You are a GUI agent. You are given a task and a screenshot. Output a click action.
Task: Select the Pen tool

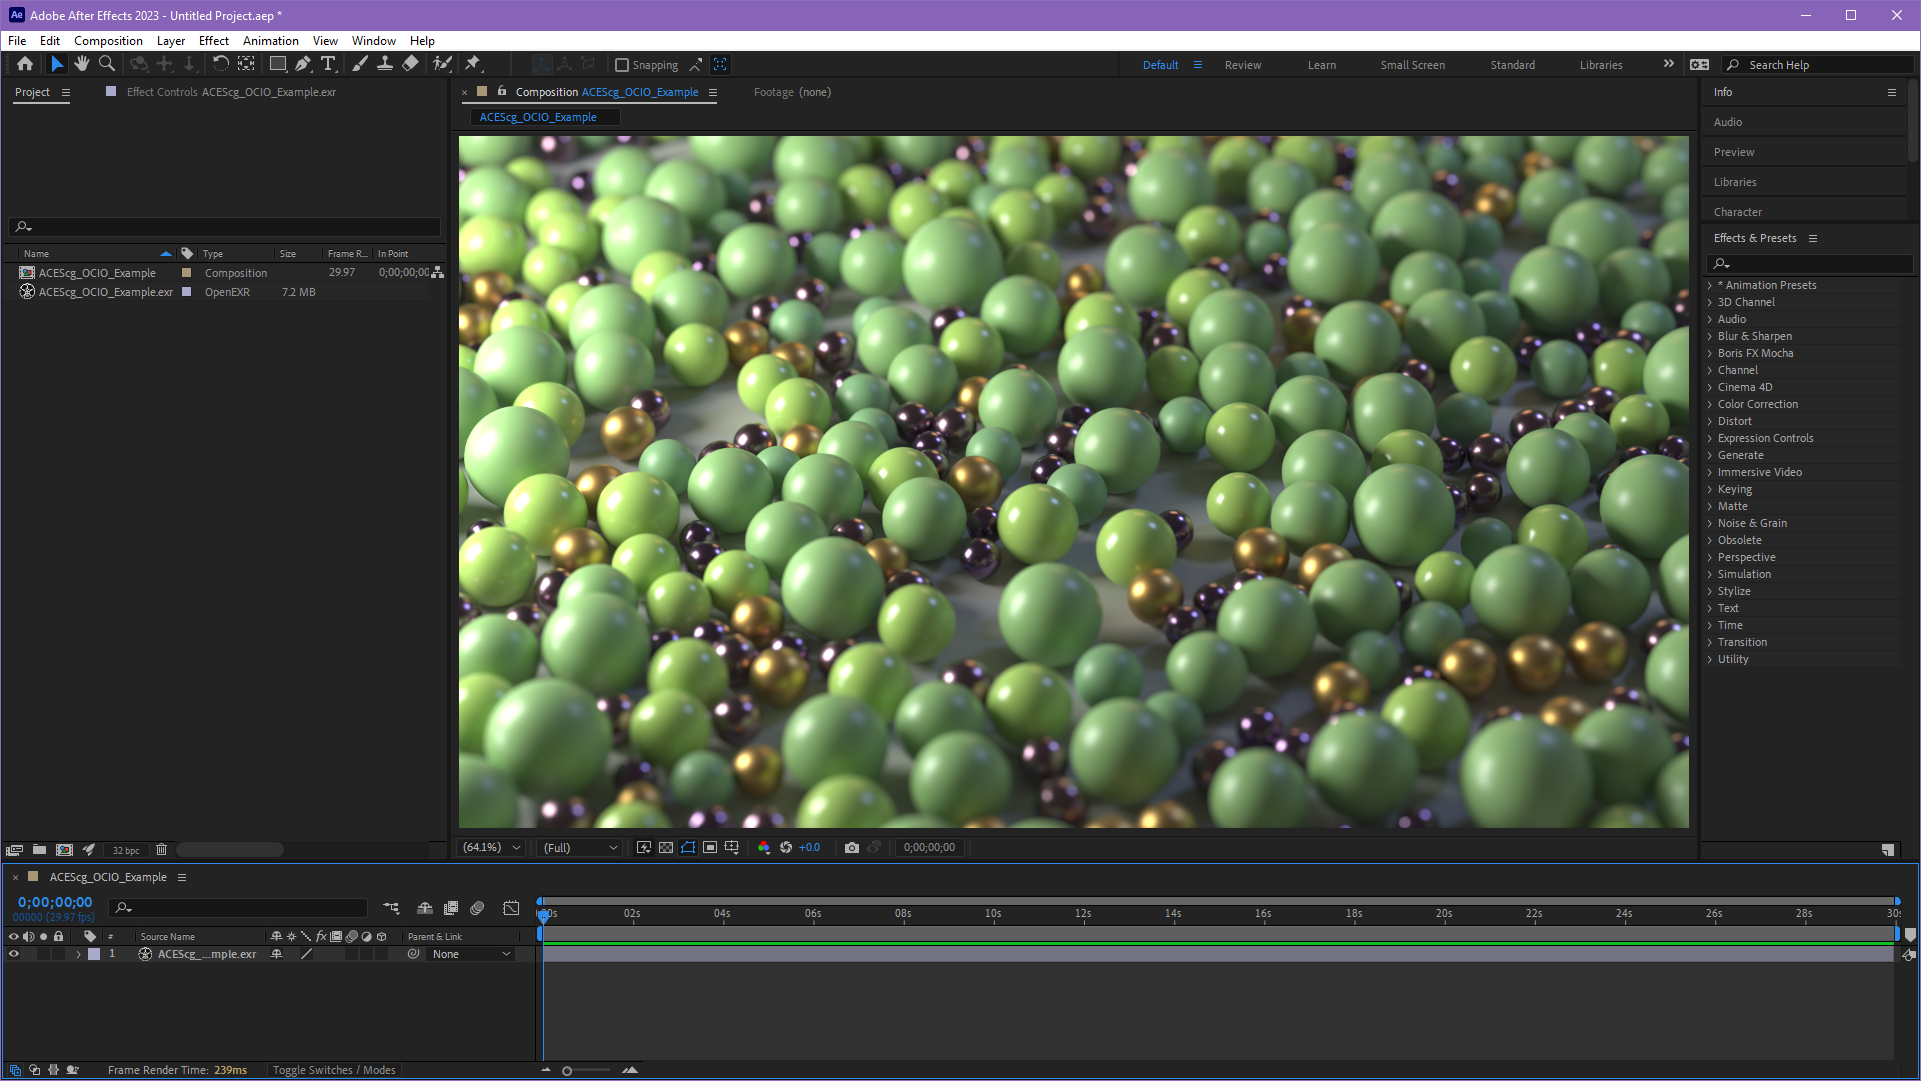(x=303, y=64)
